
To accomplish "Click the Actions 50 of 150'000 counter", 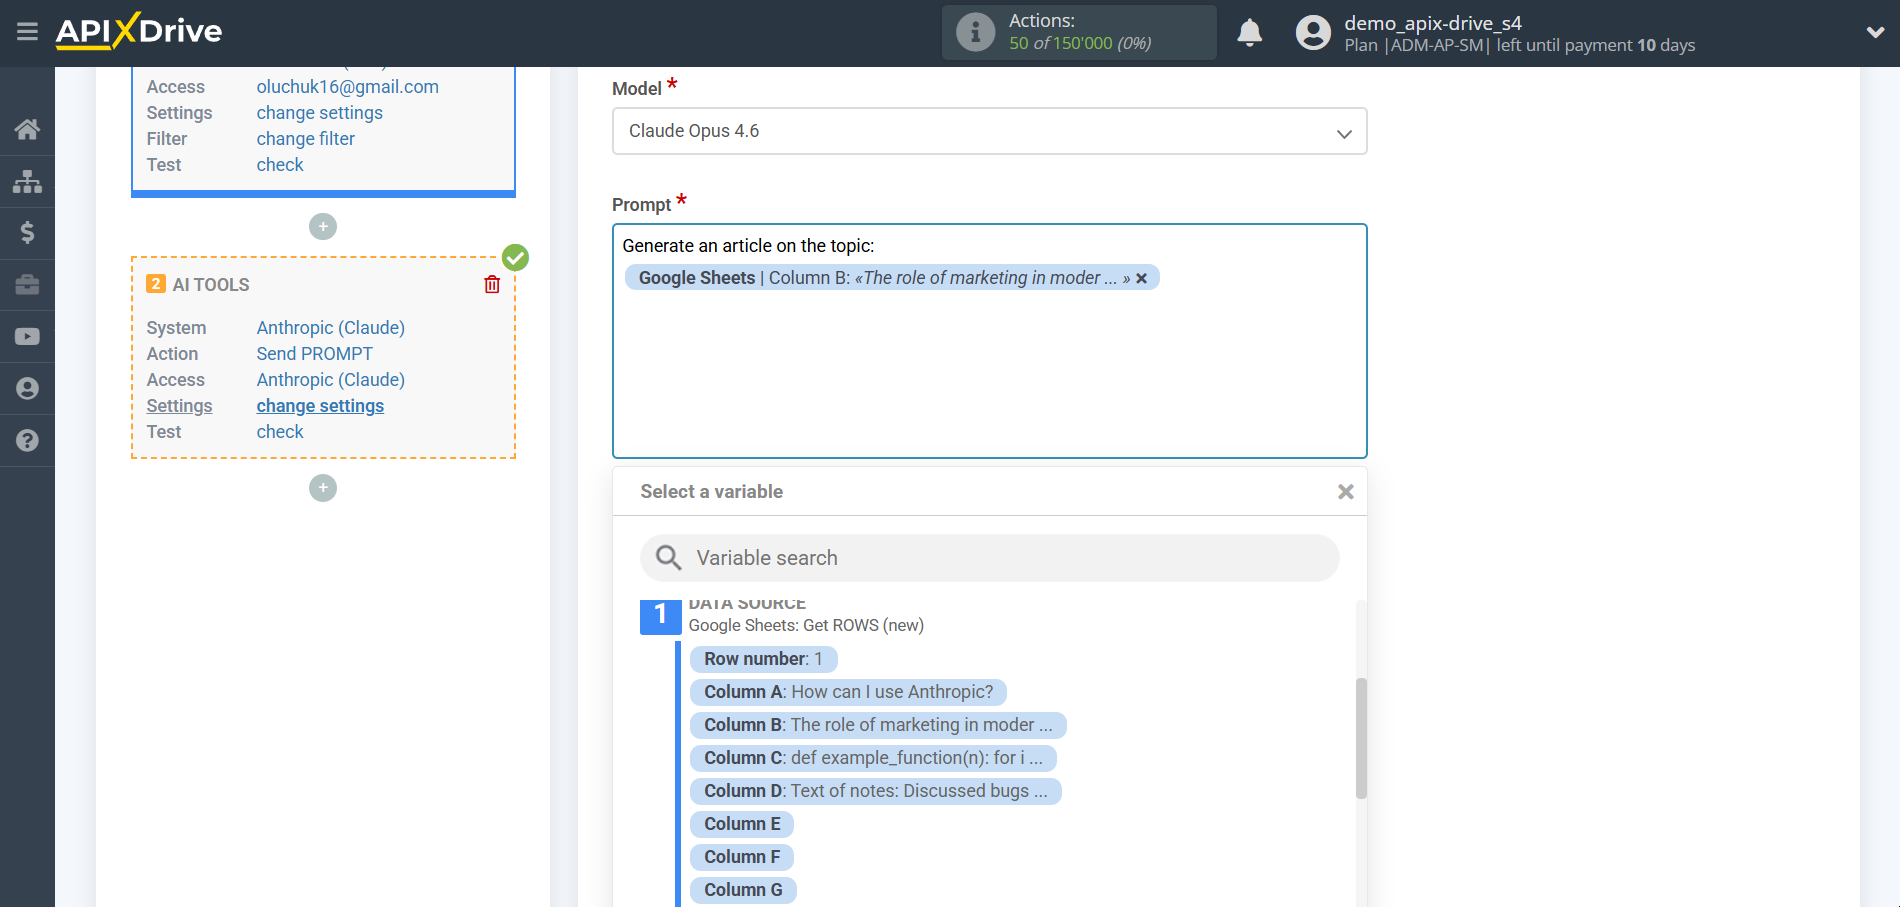I will [1080, 43].
